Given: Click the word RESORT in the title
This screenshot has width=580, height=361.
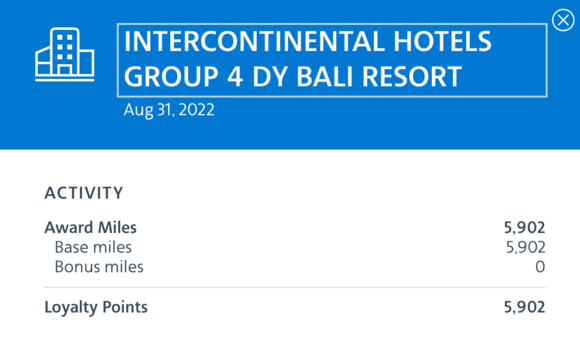Looking at the screenshot, I should [411, 77].
